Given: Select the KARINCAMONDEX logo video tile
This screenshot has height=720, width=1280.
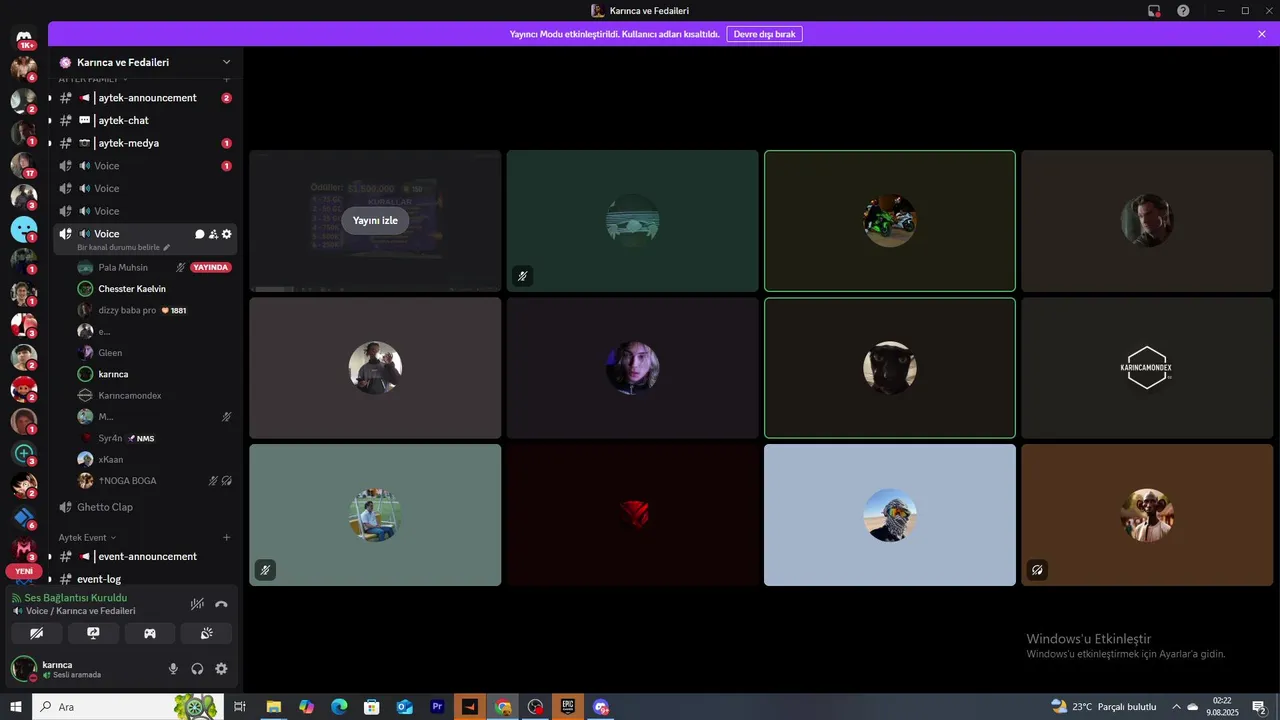Looking at the screenshot, I should point(1147,368).
